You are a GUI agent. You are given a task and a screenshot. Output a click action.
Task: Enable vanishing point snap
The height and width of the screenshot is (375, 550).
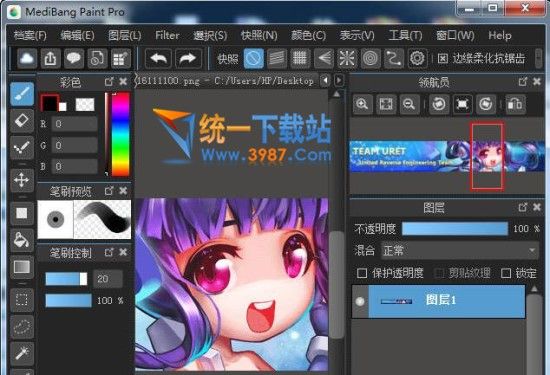(x=323, y=58)
